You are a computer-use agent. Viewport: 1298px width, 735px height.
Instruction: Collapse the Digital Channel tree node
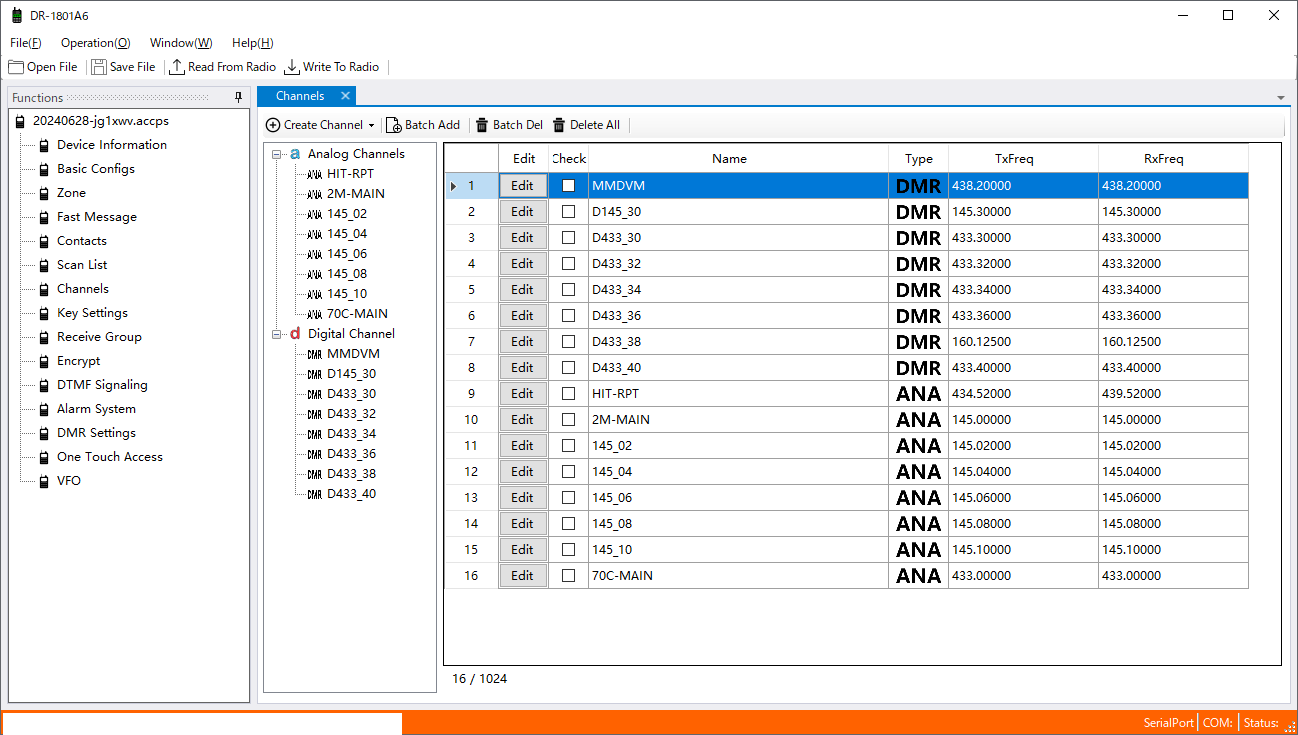(277, 334)
